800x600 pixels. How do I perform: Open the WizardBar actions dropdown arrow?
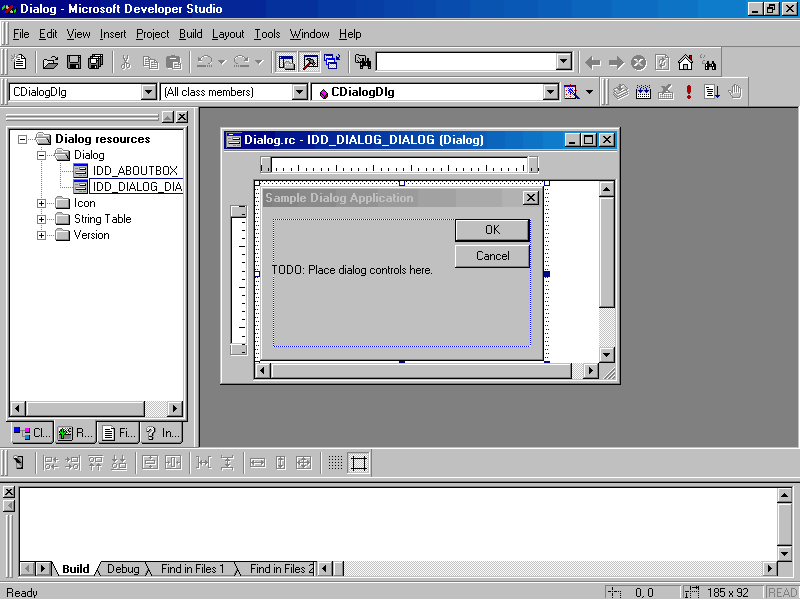tap(589, 92)
